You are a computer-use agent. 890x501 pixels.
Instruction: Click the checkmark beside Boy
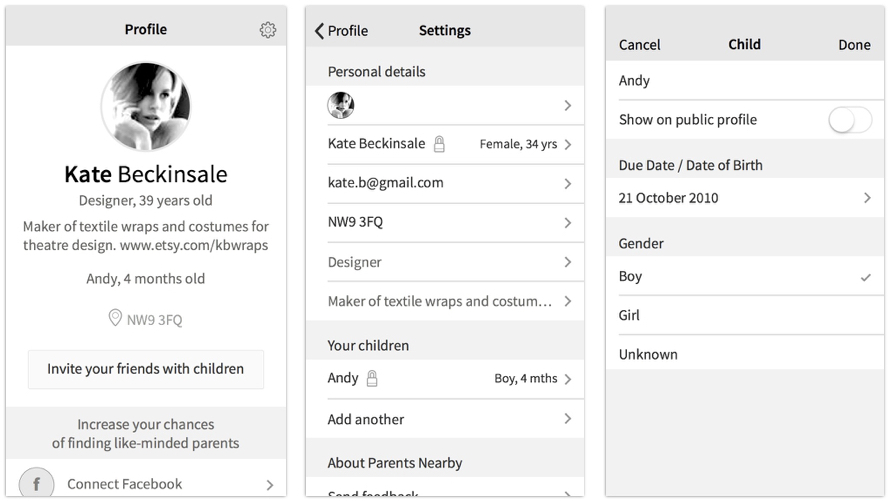pyautogui.click(x=865, y=277)
